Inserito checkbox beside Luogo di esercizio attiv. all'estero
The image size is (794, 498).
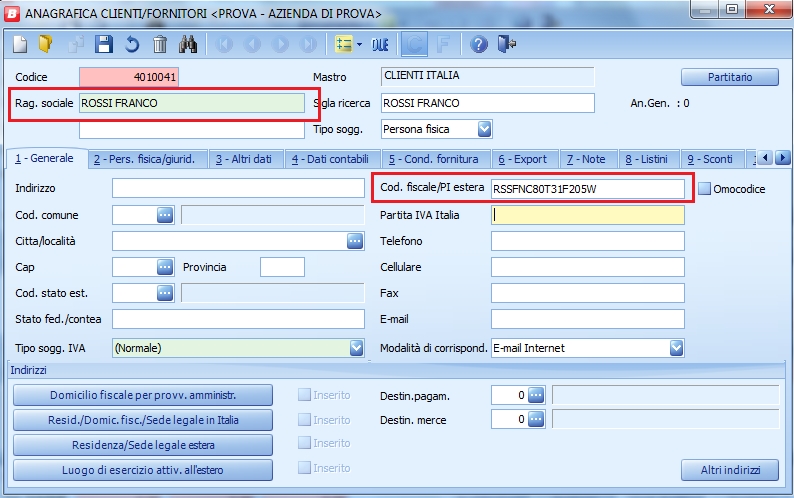(x=304, y=468)
